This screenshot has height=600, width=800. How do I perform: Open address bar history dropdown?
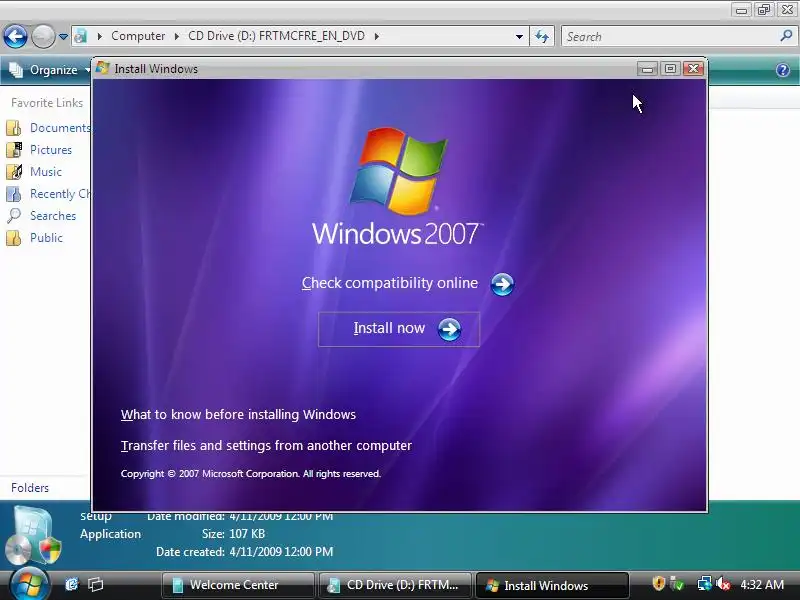[519, 37]
